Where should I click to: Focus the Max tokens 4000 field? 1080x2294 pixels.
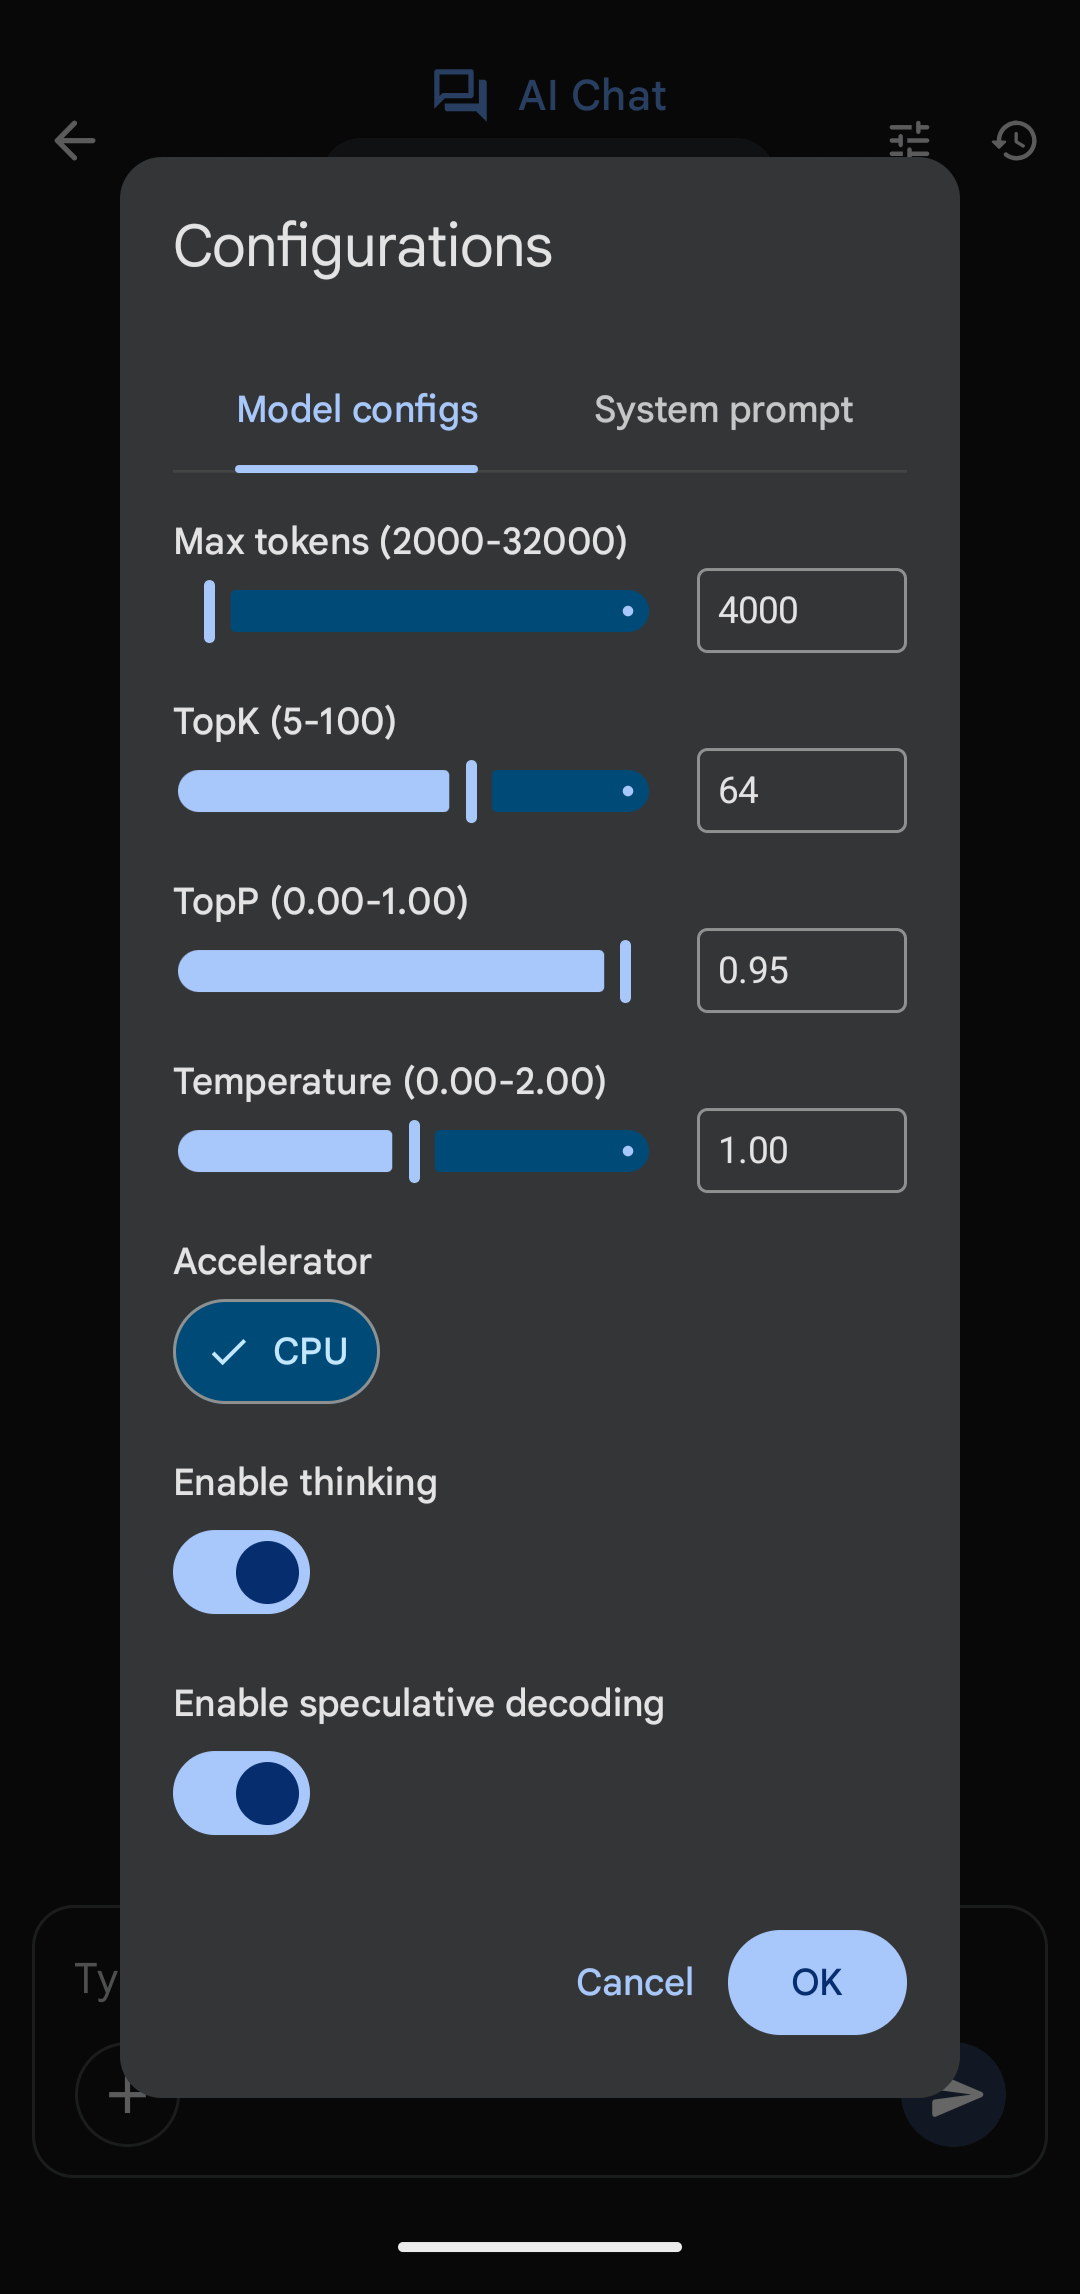click(802, 611)
